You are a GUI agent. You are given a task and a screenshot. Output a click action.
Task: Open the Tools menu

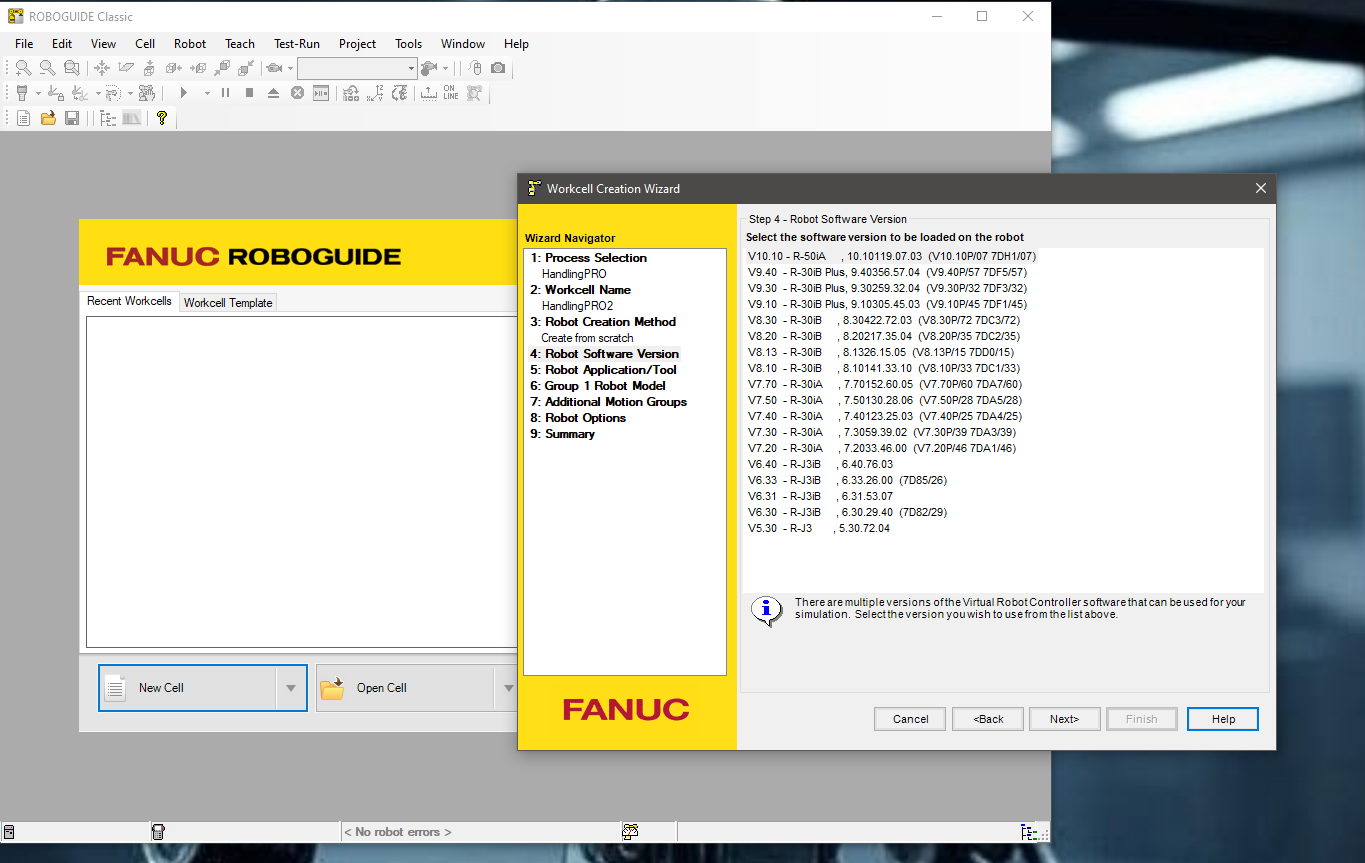[x=409, y=44]
